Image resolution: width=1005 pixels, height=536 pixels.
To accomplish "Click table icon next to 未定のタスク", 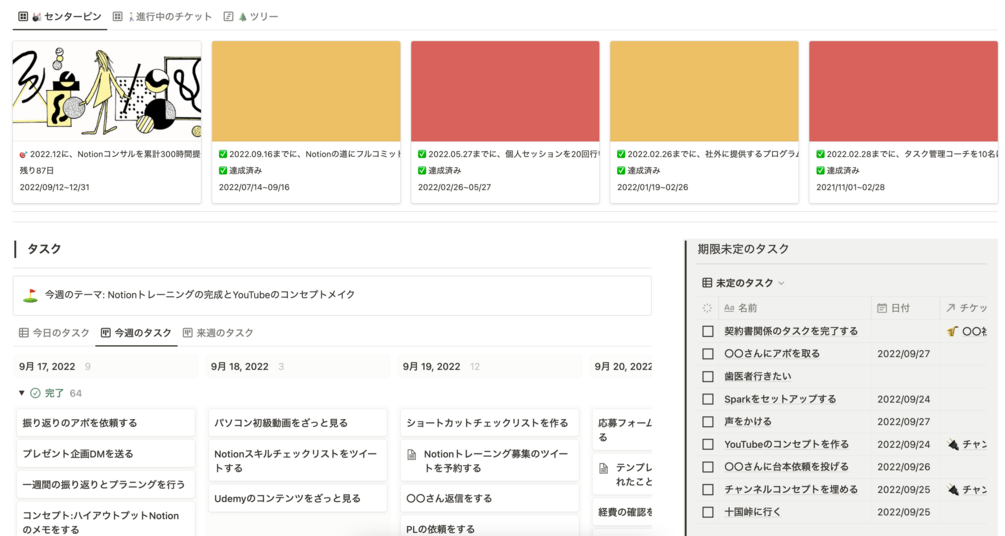I will coord(707,283).
